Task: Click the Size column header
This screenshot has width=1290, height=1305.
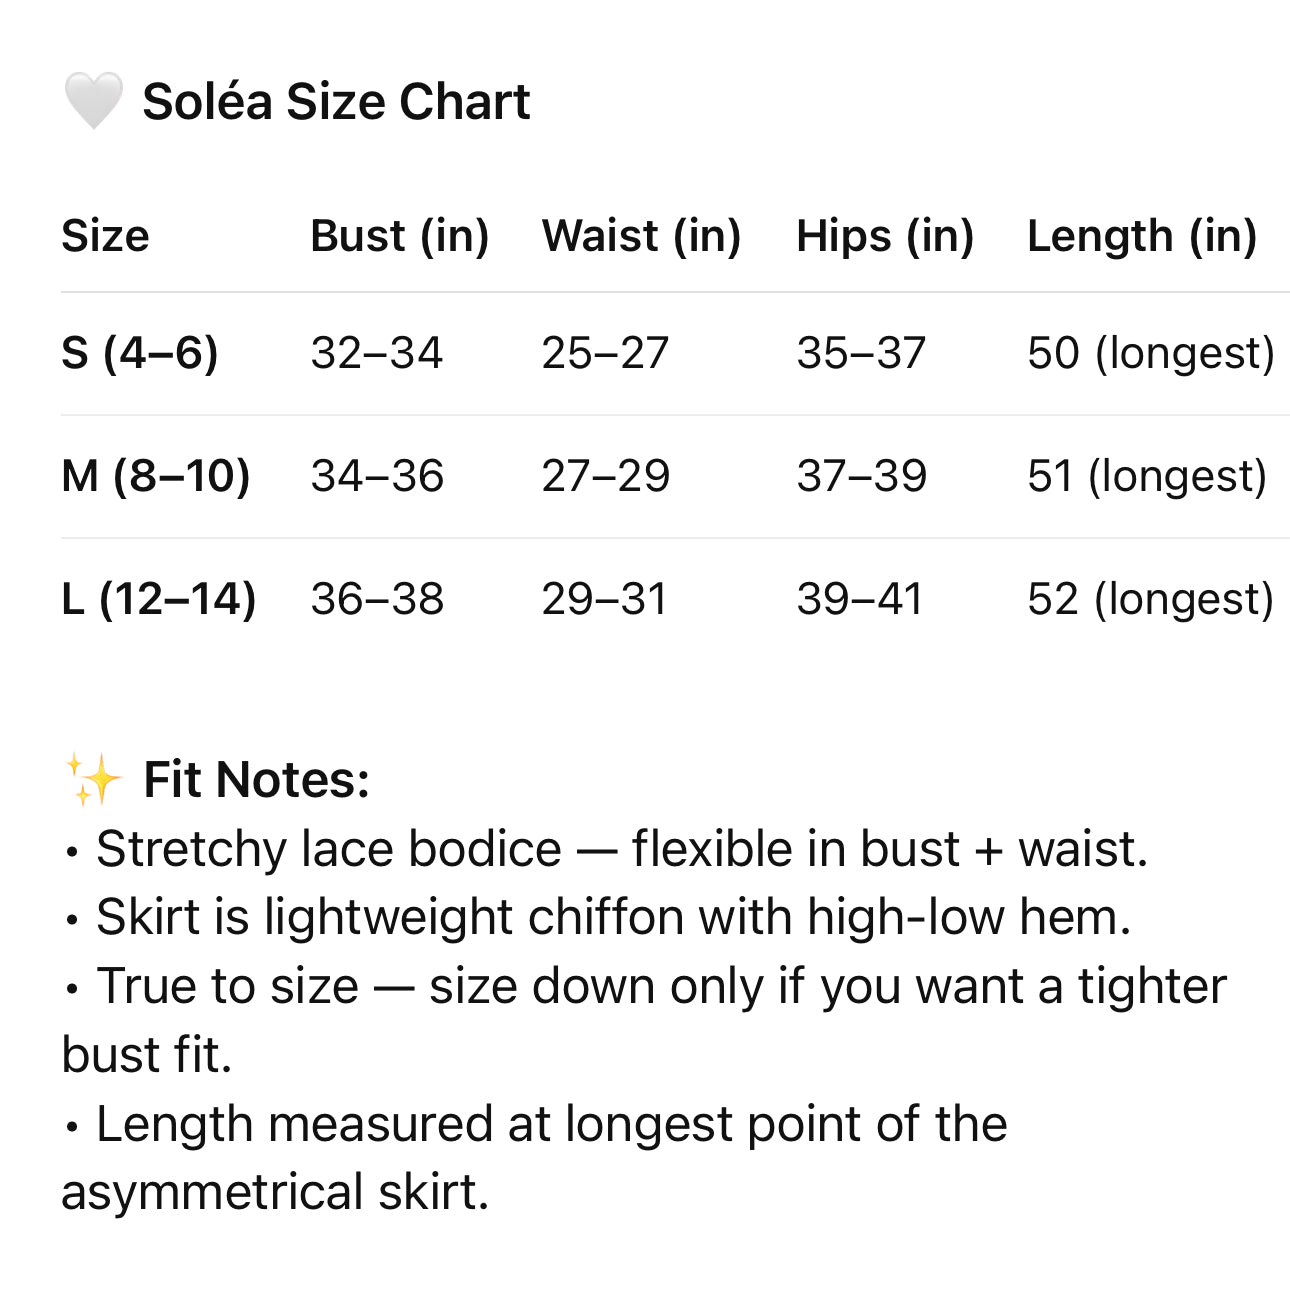Action: click(105, 237)
